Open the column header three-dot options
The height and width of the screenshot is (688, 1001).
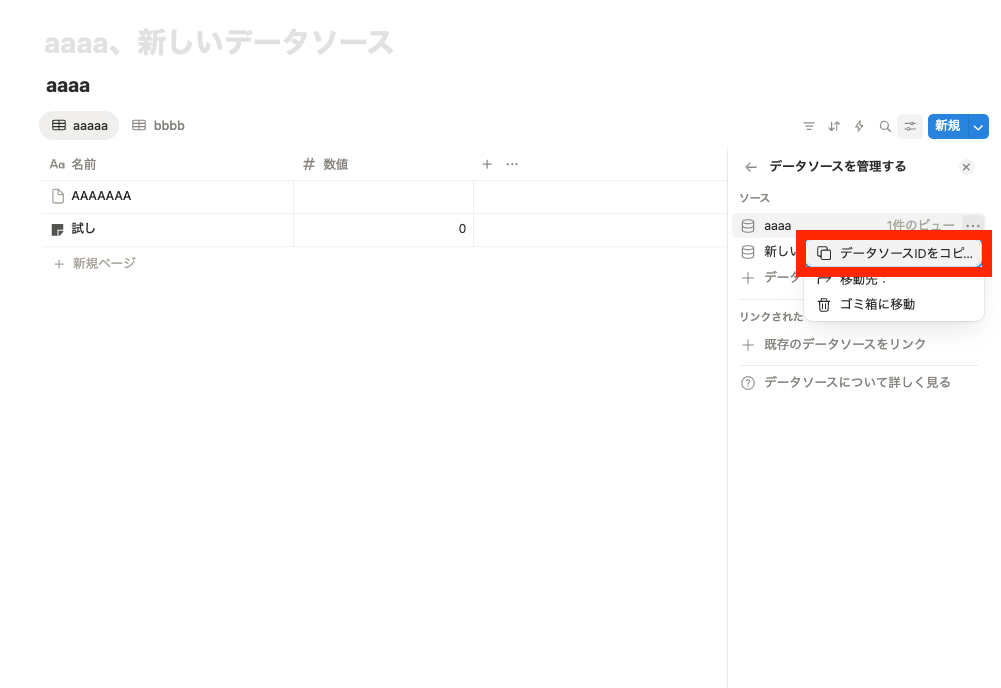[512, 164]
